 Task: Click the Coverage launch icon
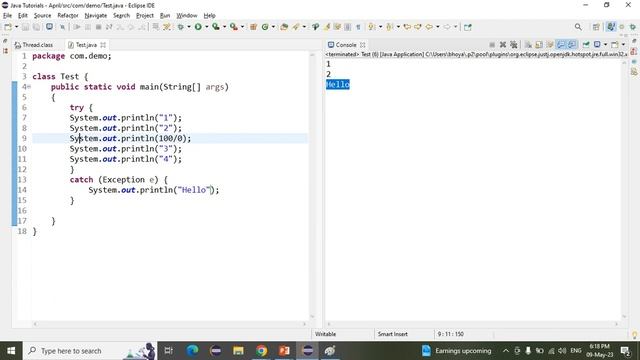pyautogui.click(x=216, y=27)
